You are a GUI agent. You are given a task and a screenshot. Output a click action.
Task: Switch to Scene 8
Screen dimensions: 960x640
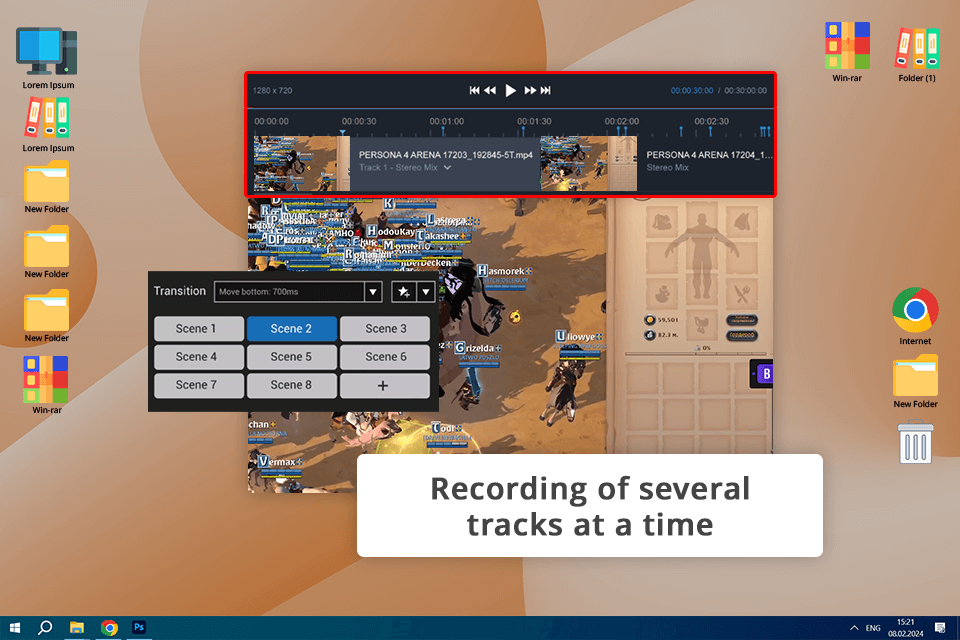click(292, 385)
